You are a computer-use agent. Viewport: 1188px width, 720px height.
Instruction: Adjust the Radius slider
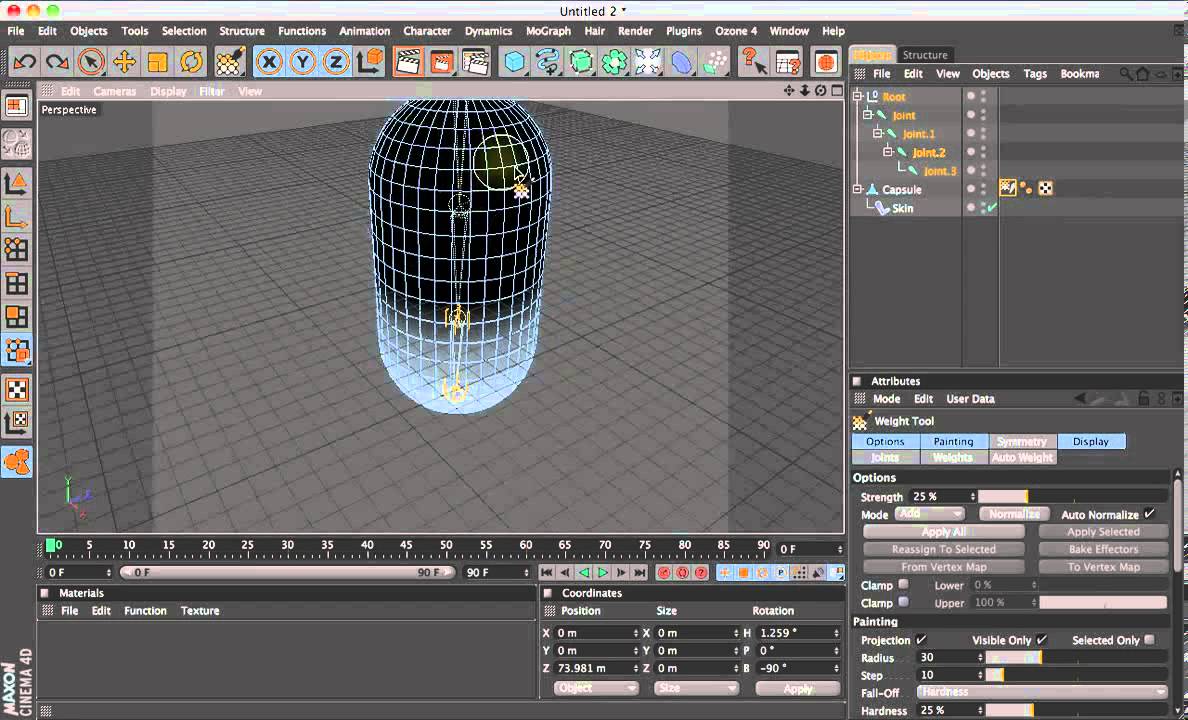tap(1077, 658)
